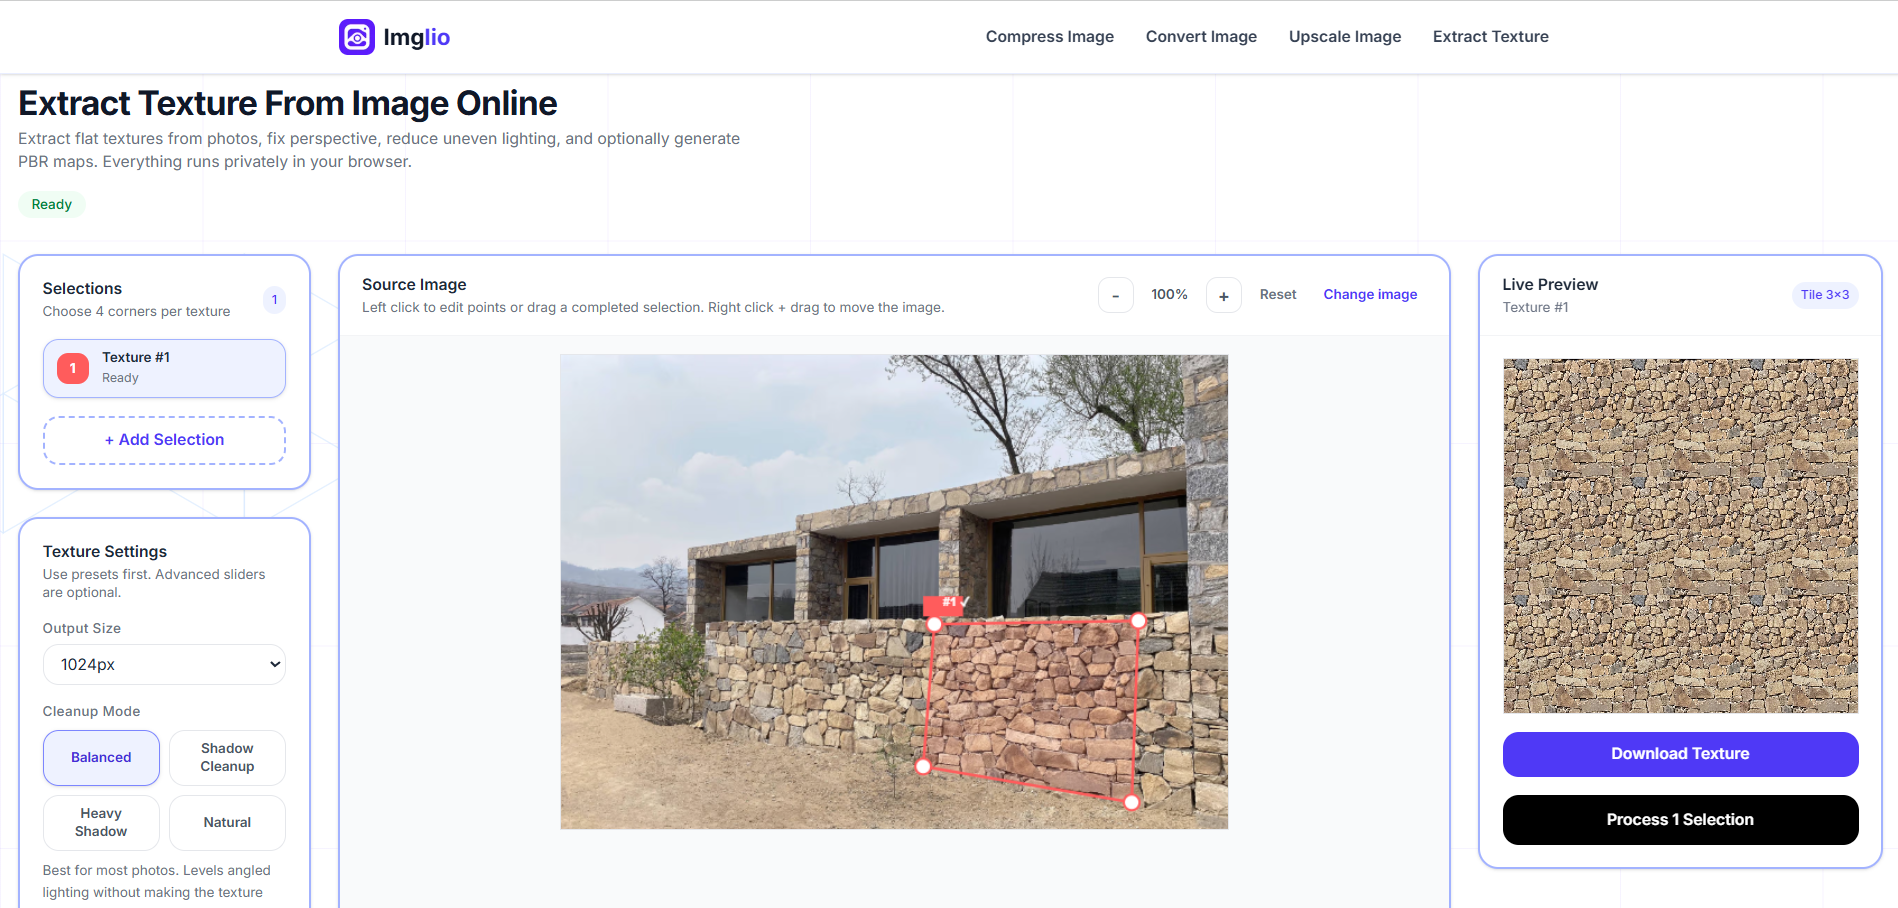Image resolution: width=1898 pixels, height=908 pixels.
Task: Click the red number 1 texture badge
Action: point(73,368)
